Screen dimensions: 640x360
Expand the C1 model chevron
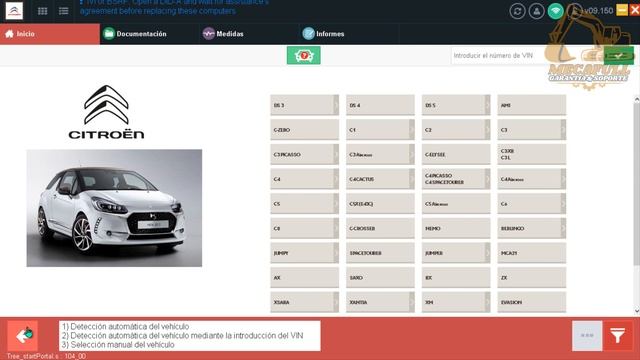412,130
